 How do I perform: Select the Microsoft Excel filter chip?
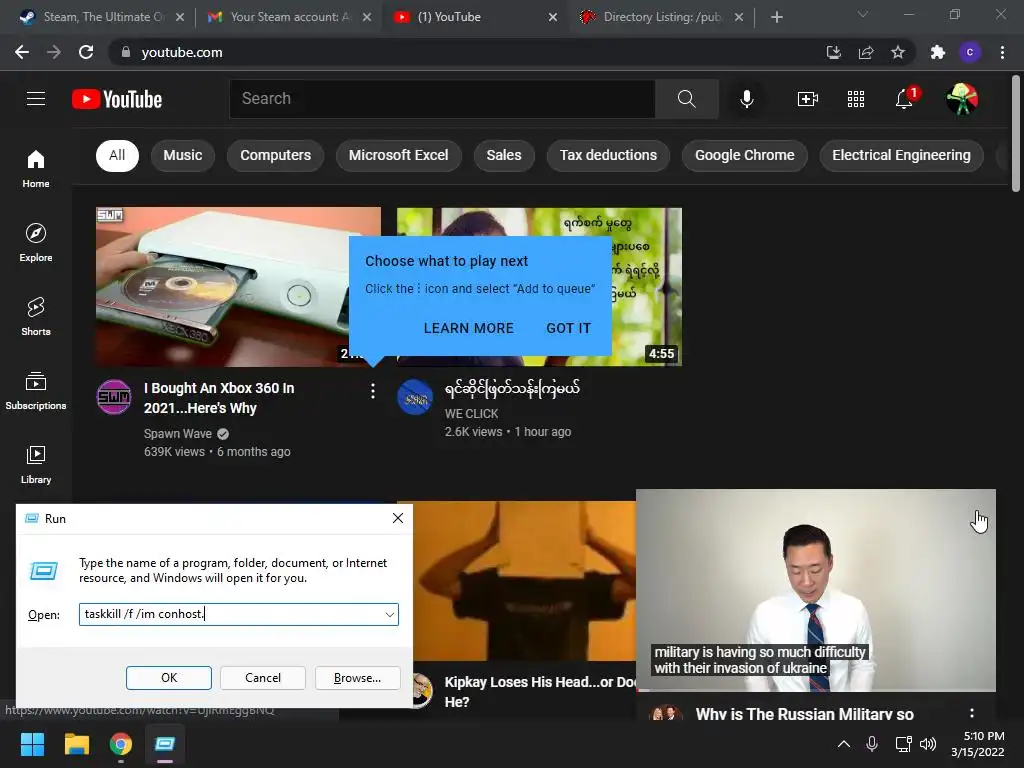coord(398,155)
